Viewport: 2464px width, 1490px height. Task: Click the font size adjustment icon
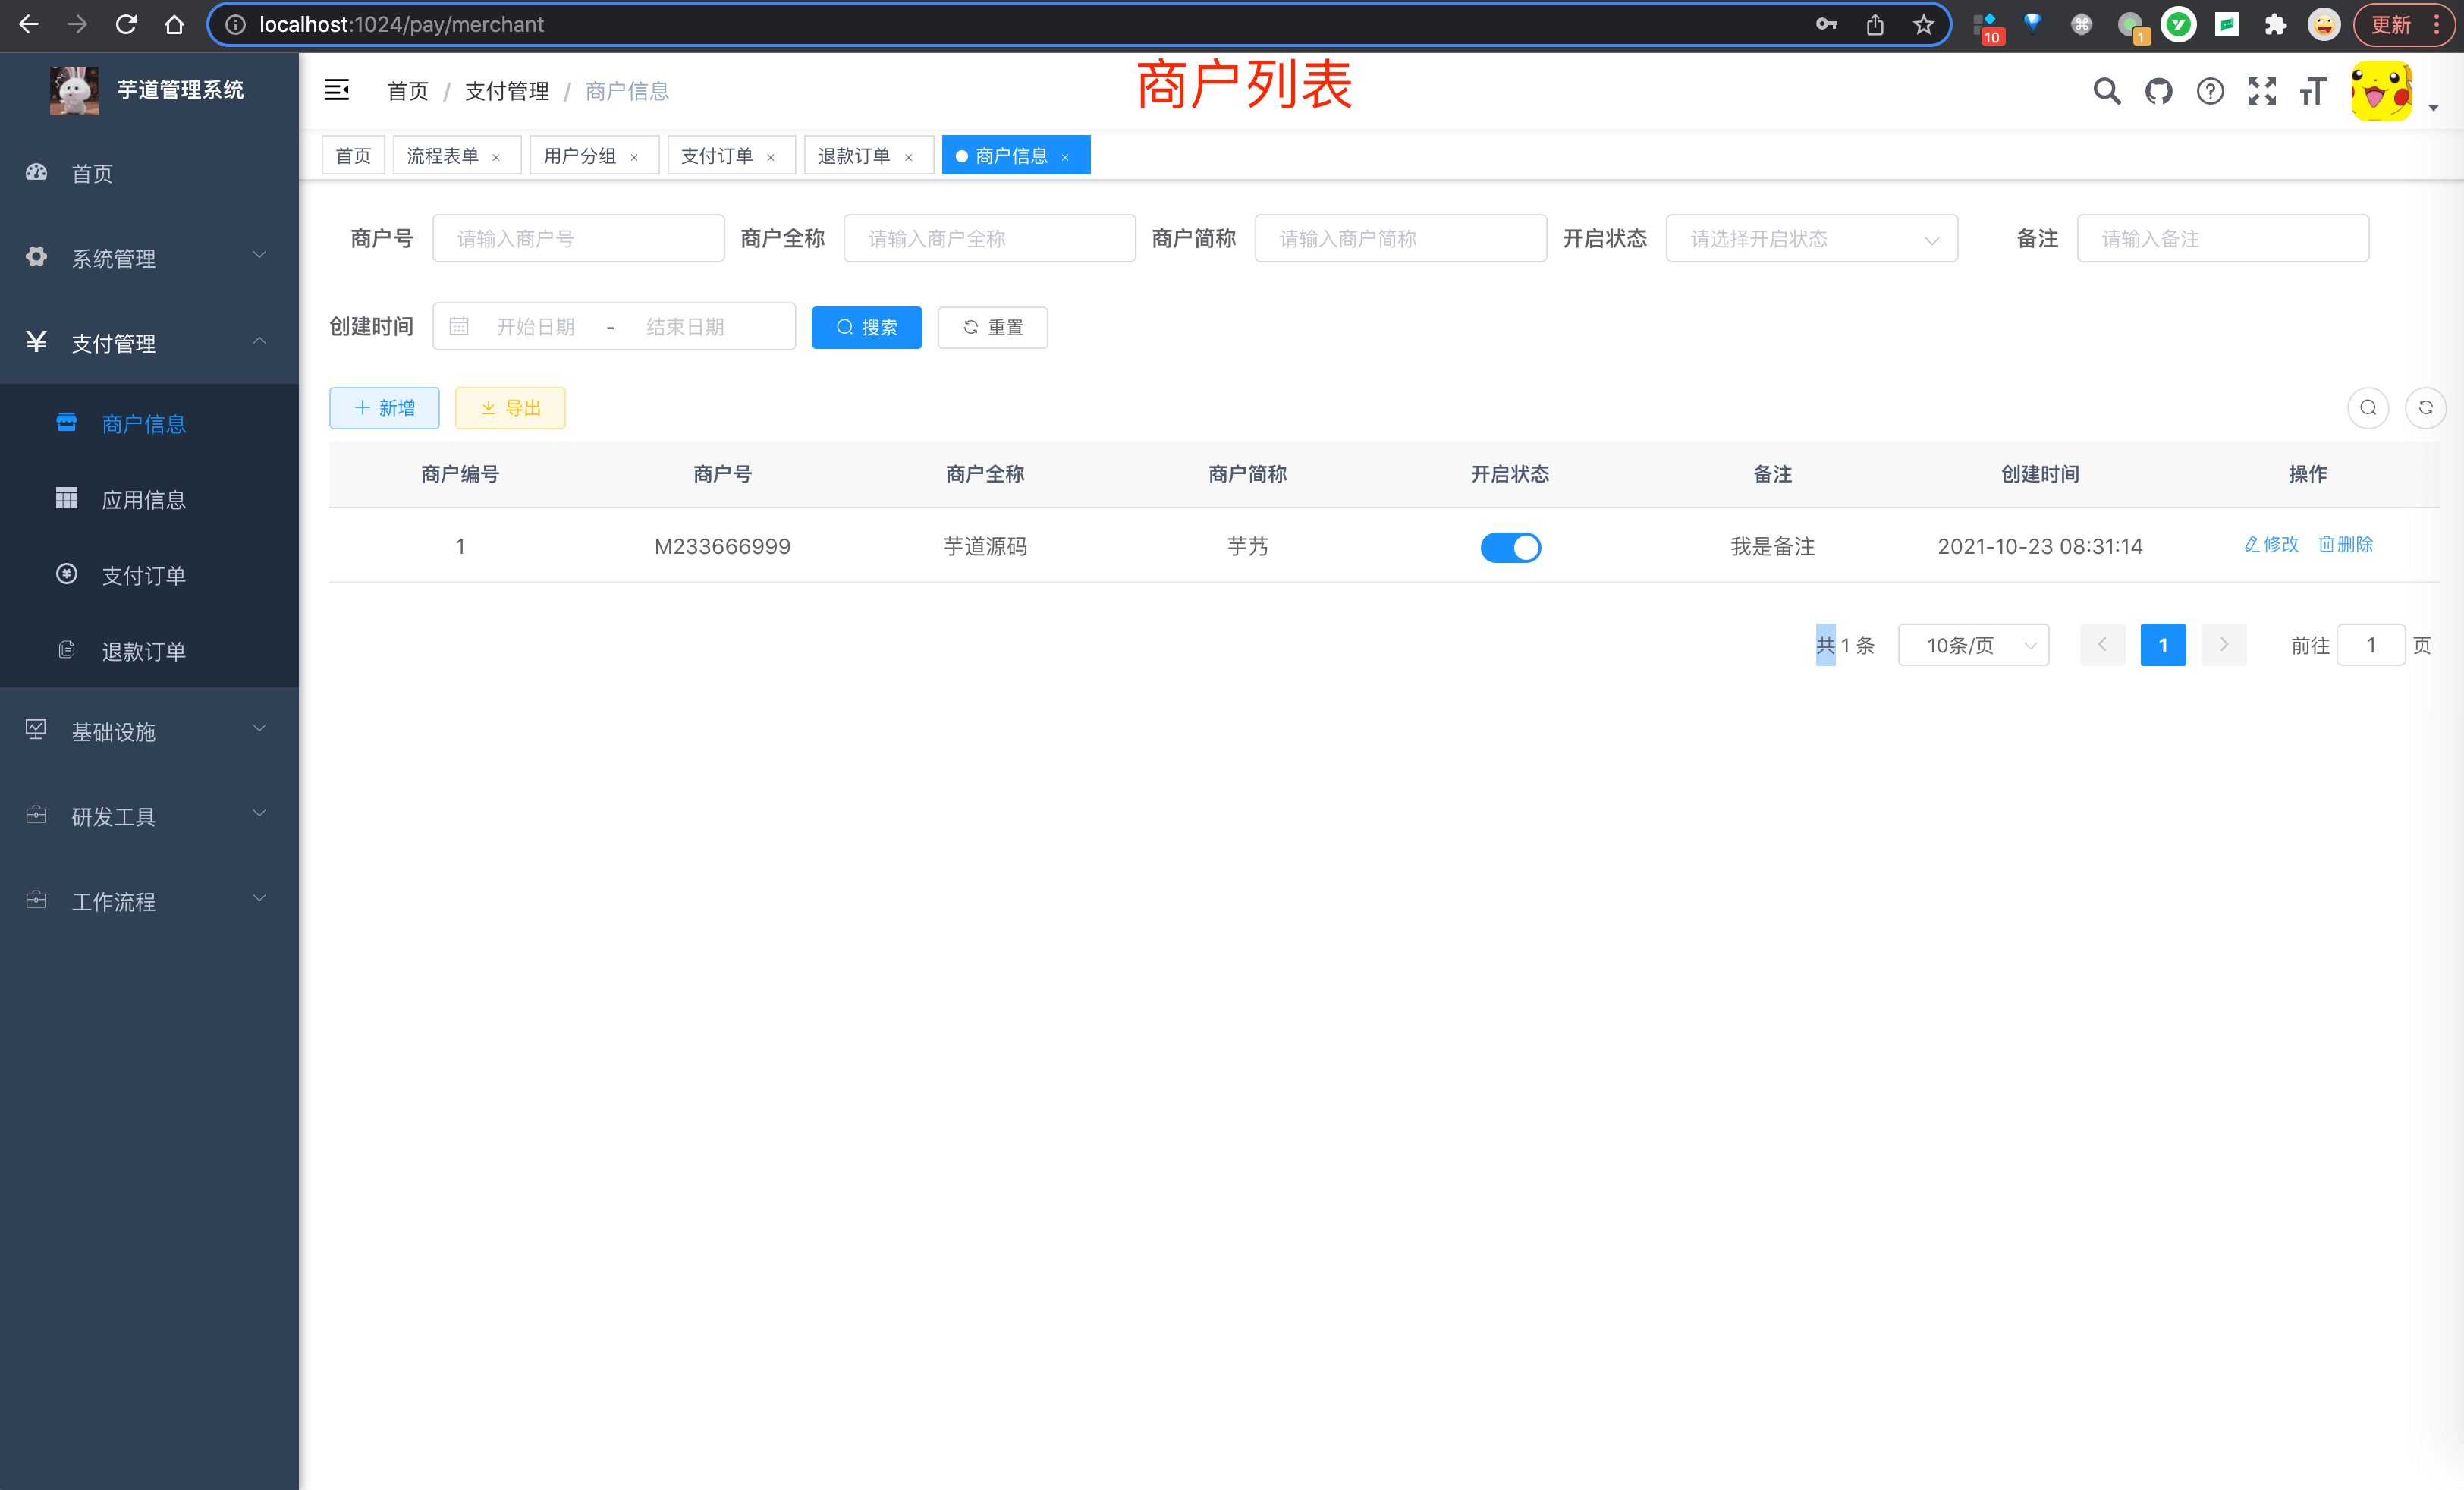pyautogui.click(x=2312, y=91)
